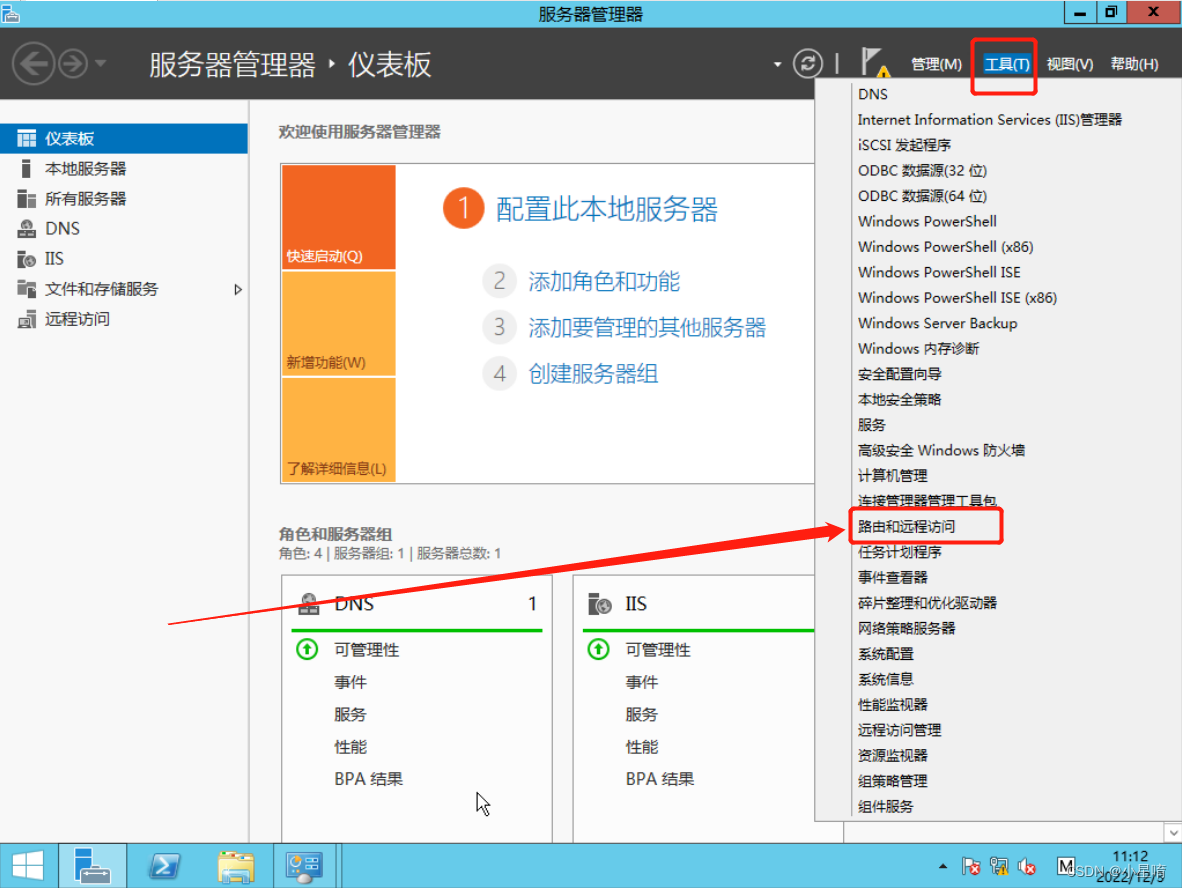This screenshot has height=888, width=1182.
Task: Choose Internet Information Services (IIS)管理器 menu entry
Action: [990, 120]
